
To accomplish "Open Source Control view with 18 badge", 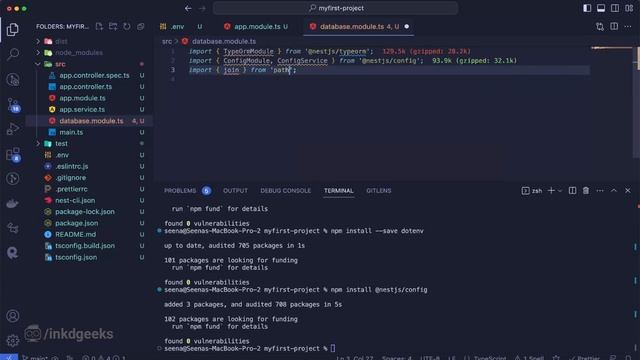I will click(13, 104).
